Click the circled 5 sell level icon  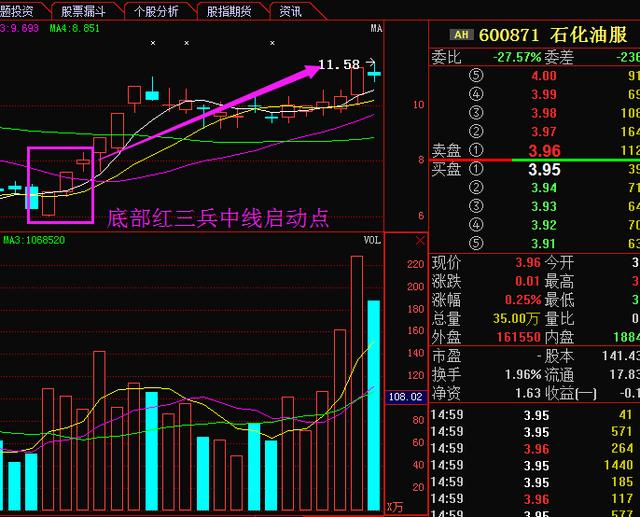[476, 75]
